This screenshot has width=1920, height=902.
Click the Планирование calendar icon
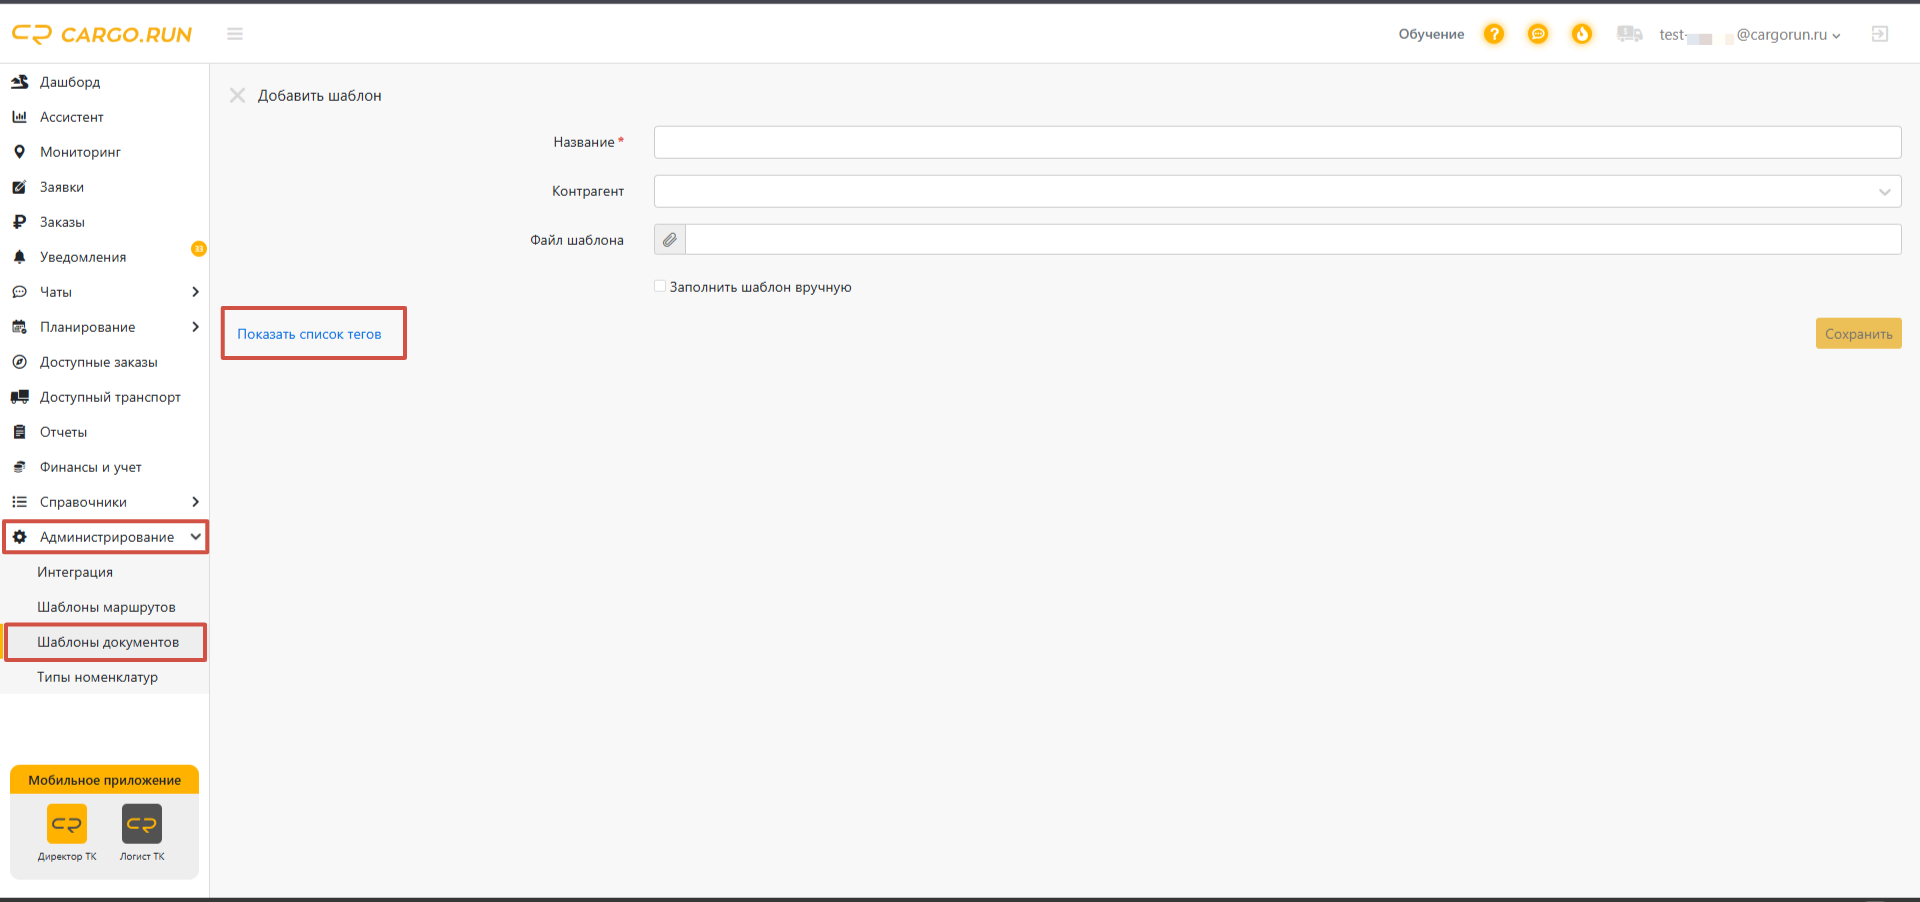pyautogui.click(x=19, y=327)
